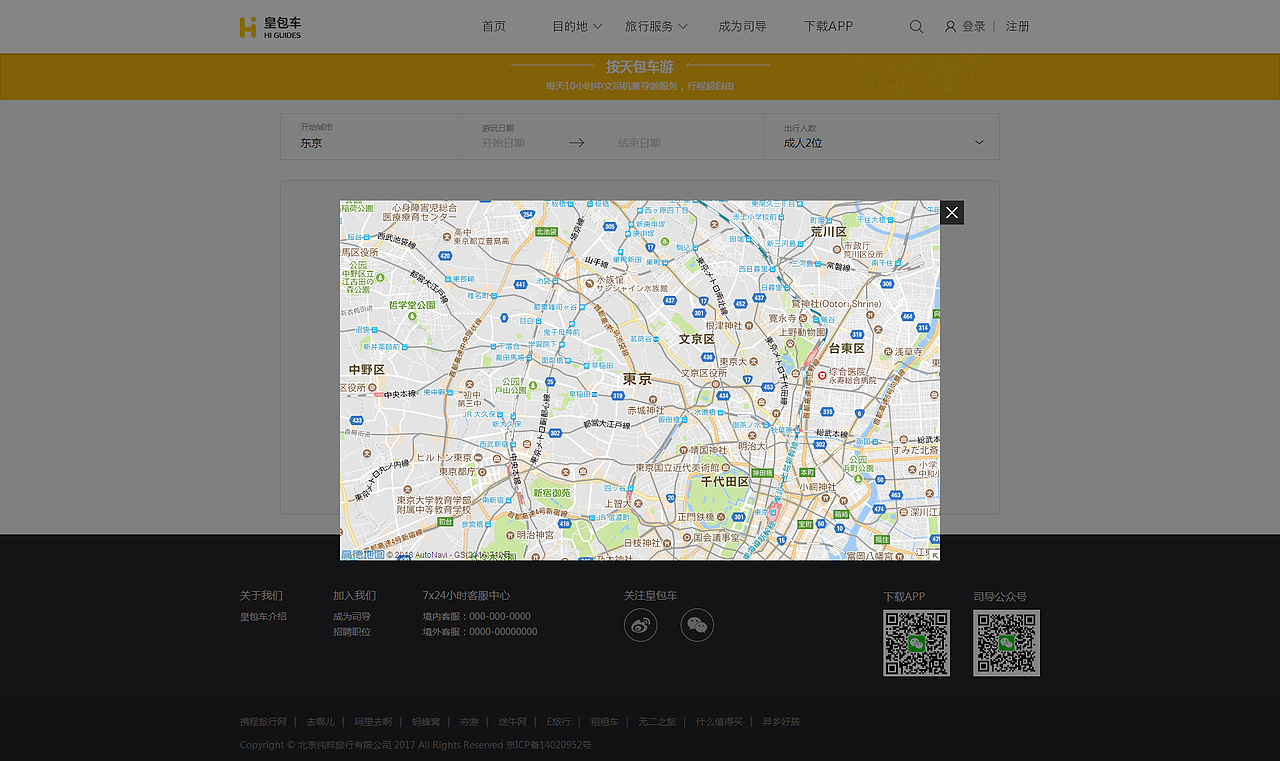Click the 下载APP QR code image

pyautogui.click(x=916, y=643)
